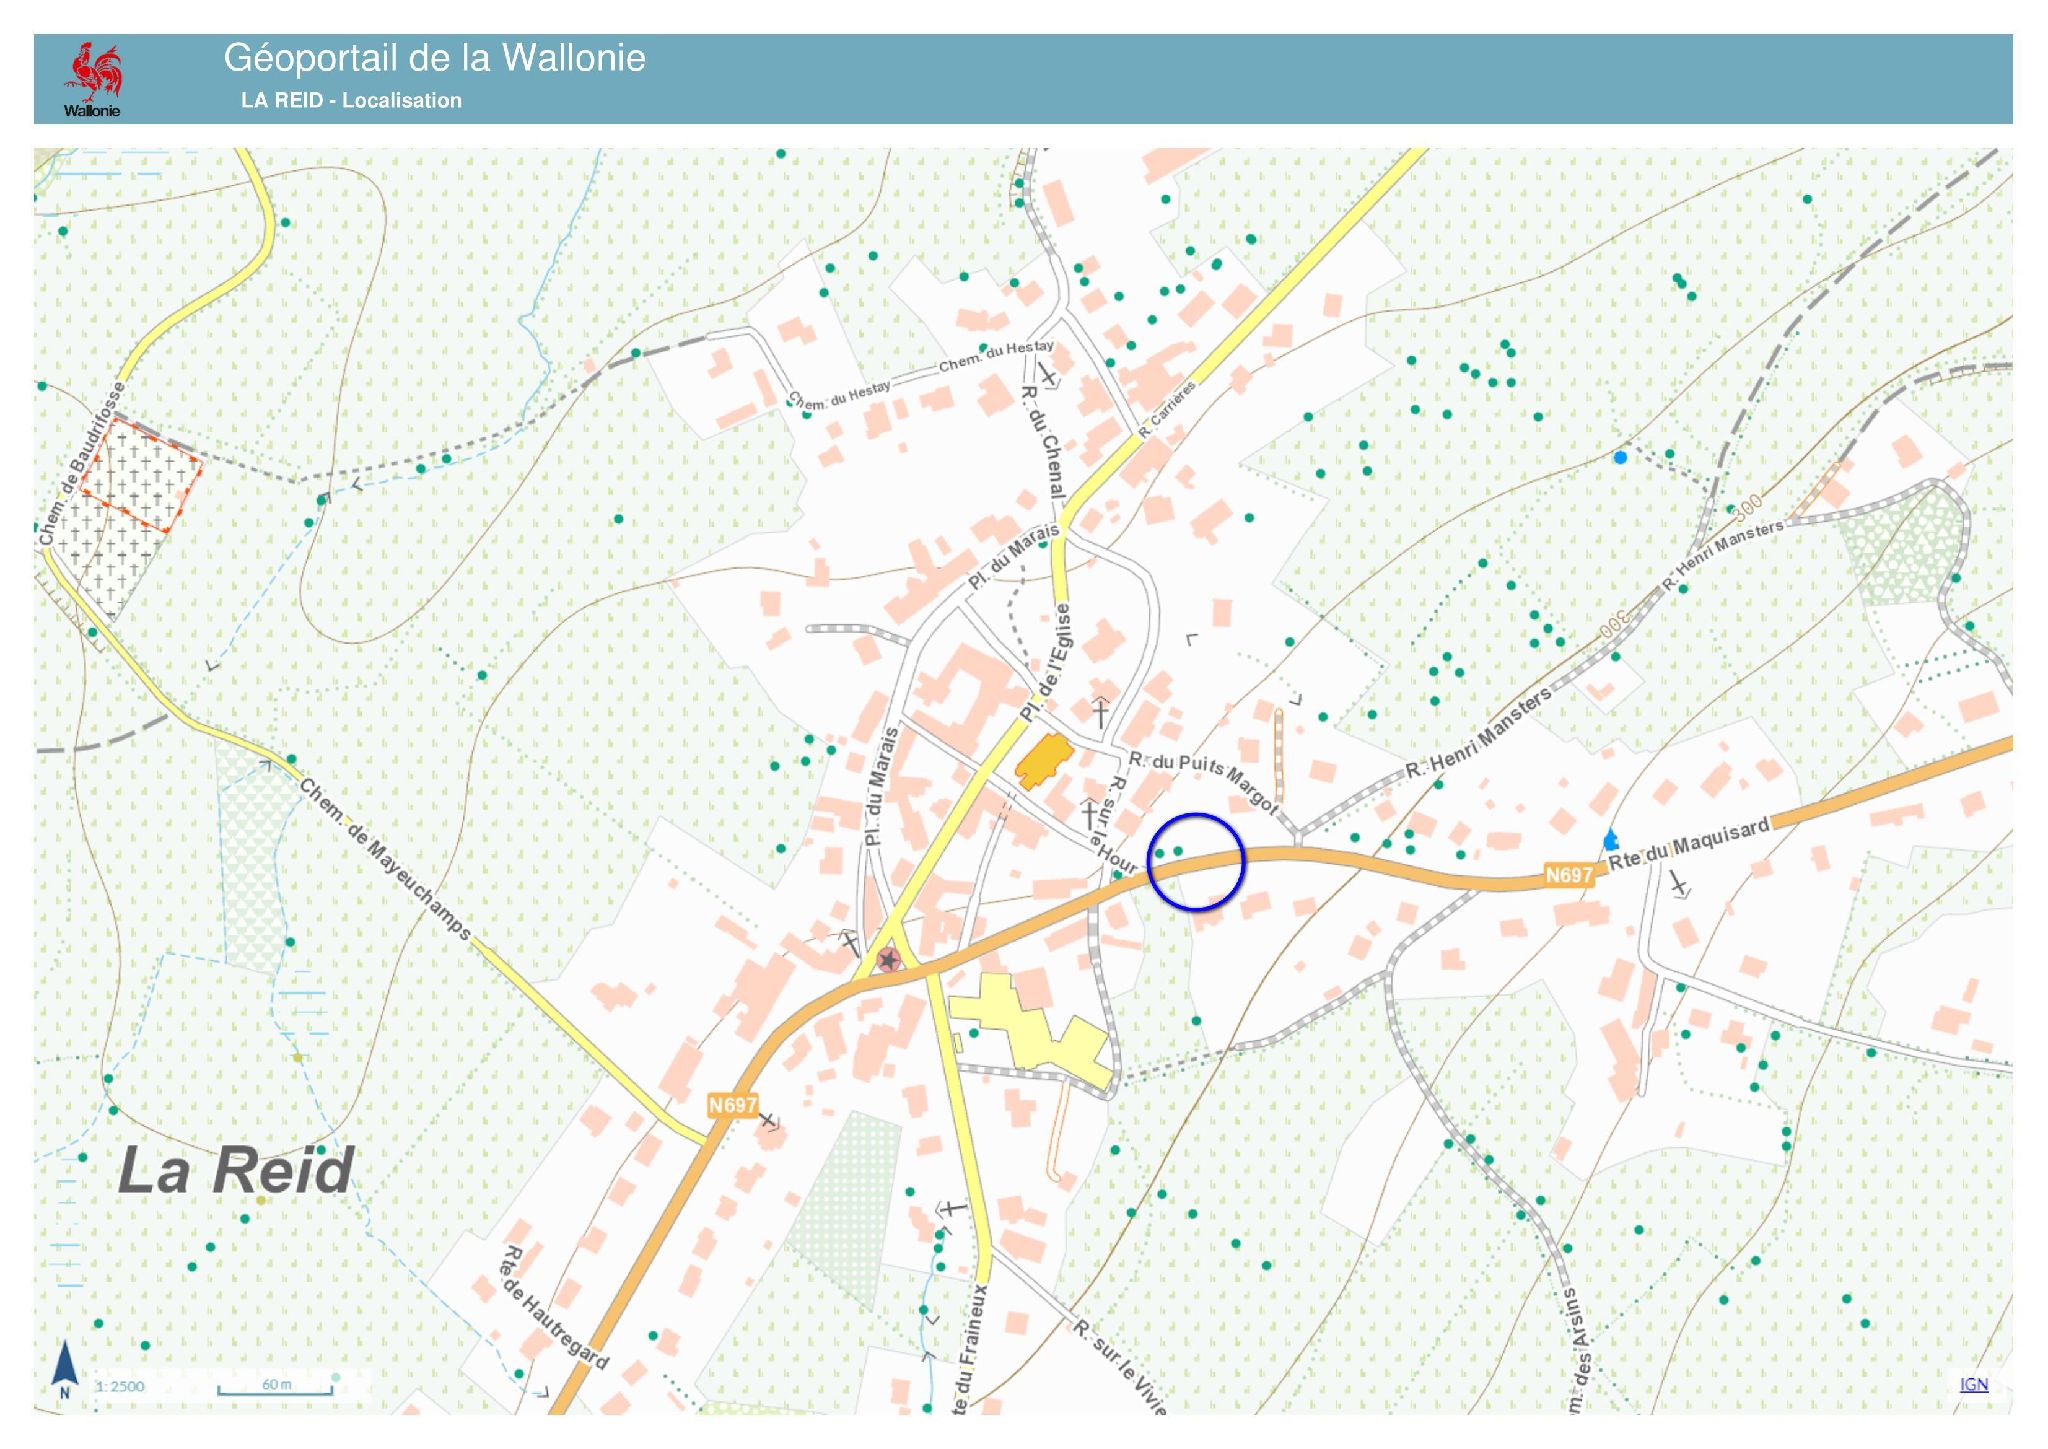Click the large La Reid place name
Viewport: 2048px width, 1449px height.
pyautogui.click(x=236, y=1170)
